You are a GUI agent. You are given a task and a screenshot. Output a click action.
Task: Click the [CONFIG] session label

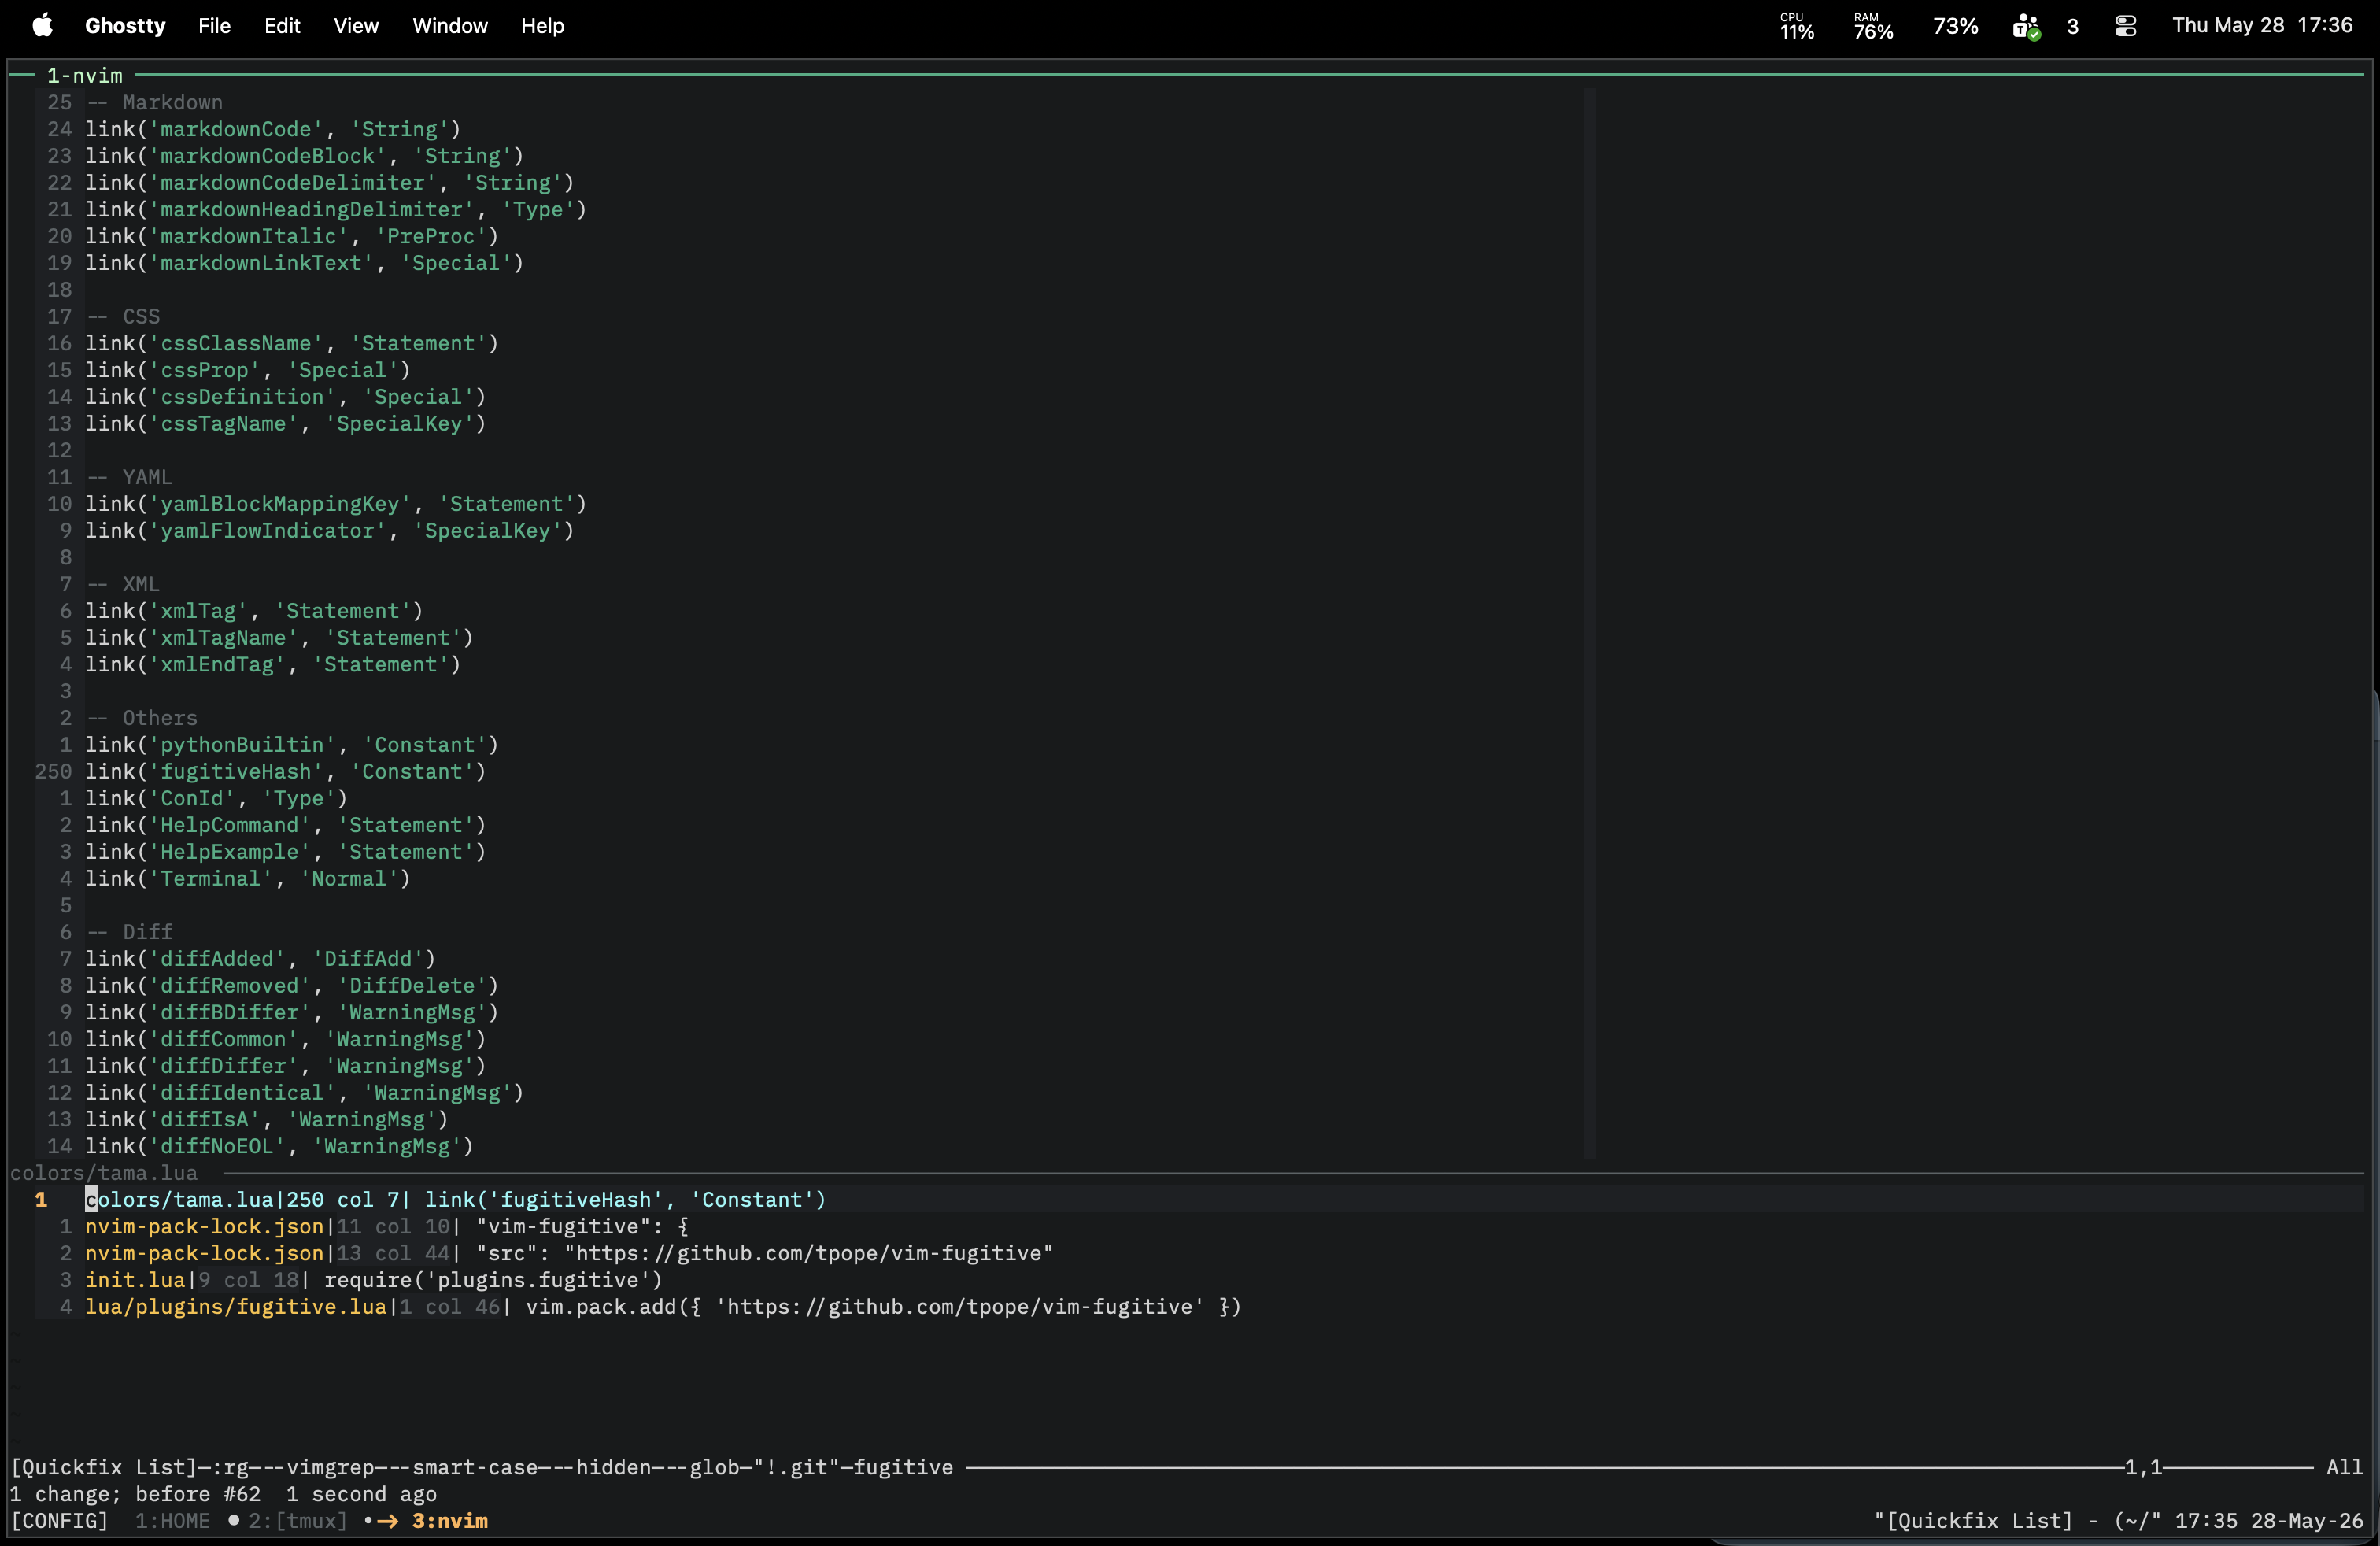point(59,1521)
